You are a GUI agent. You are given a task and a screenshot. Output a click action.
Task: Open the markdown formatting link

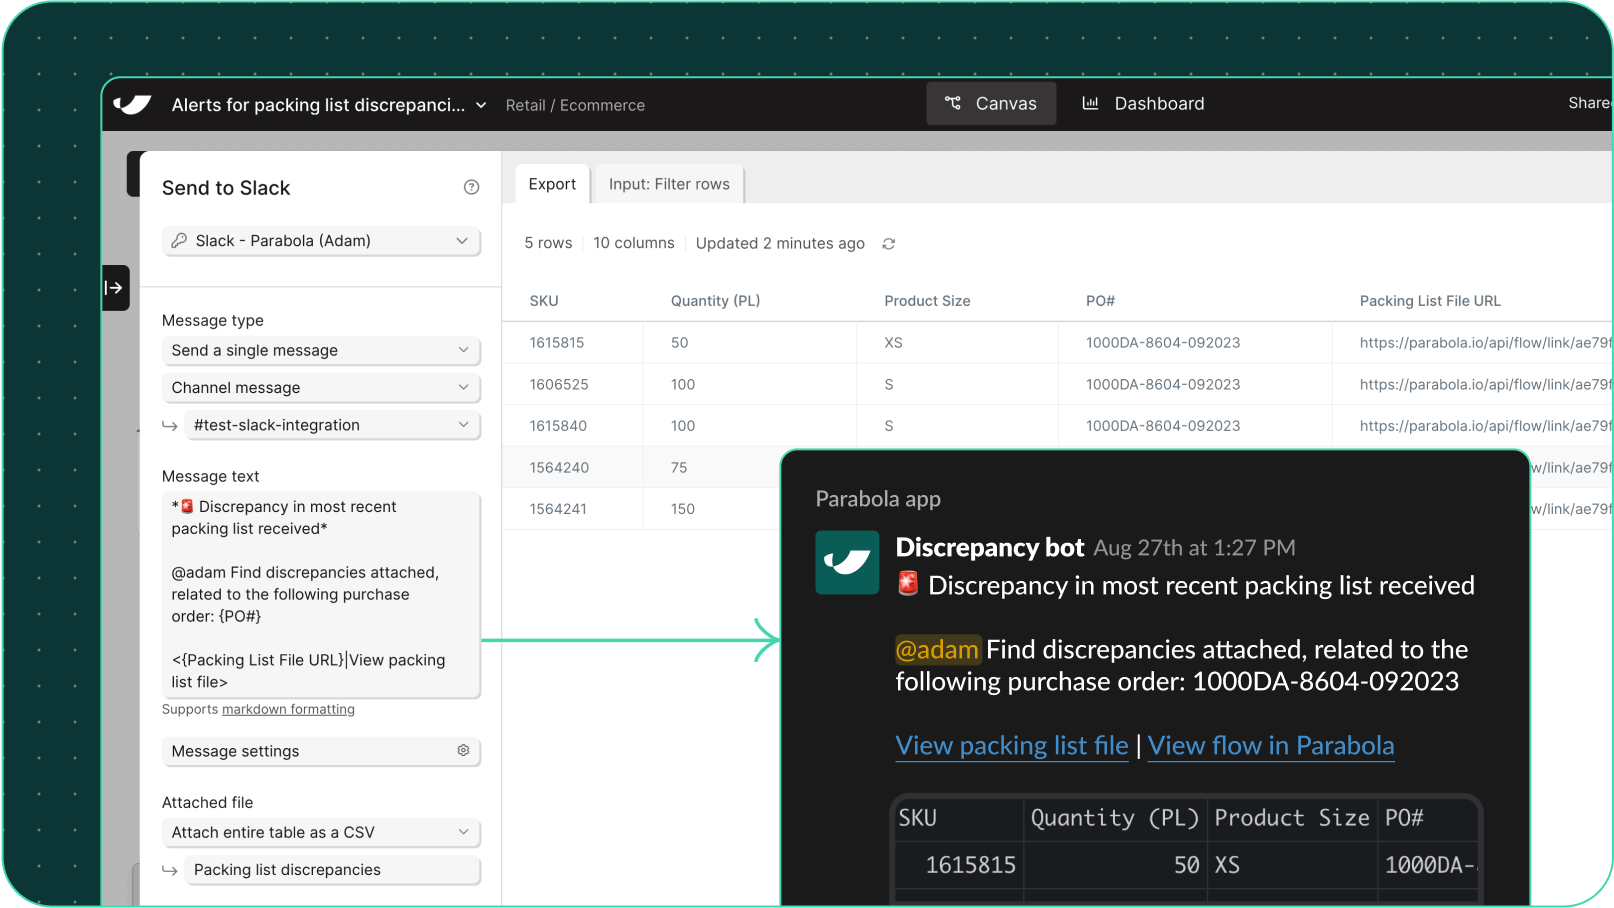coord(288,709)
